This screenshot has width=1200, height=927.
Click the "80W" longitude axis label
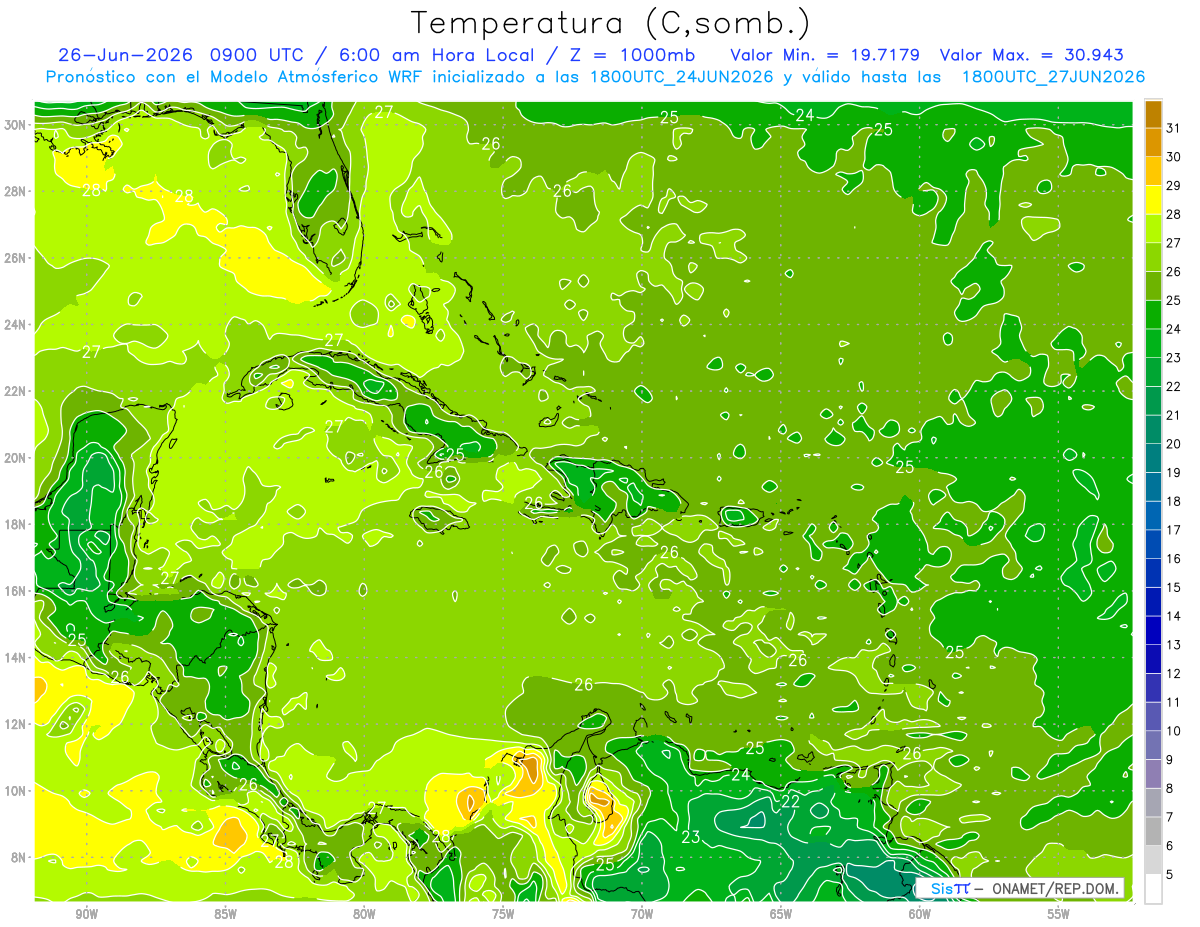pyautogui.click(x=364, y=914)
